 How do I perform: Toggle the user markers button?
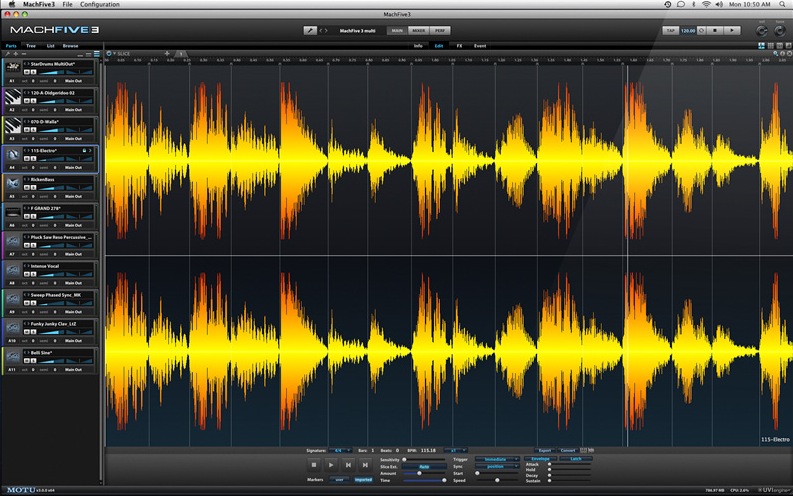(339, 479)
